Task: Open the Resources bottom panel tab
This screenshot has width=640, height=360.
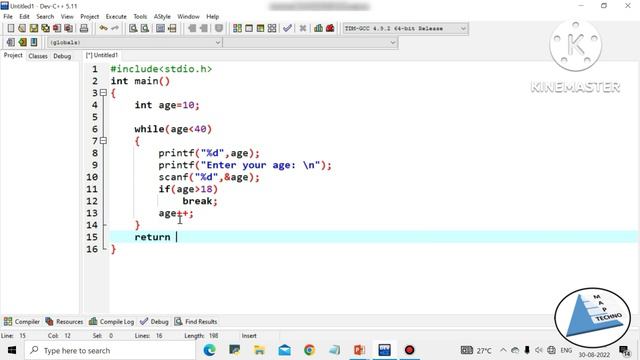Action: 64,322
